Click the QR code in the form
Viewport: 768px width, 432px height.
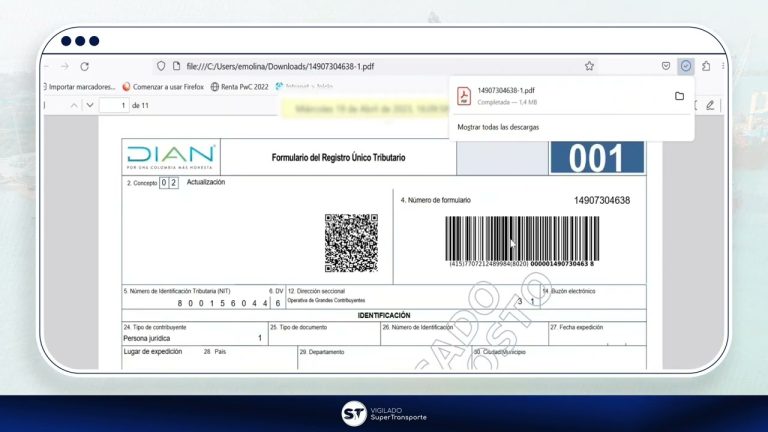tap(351, 241)
